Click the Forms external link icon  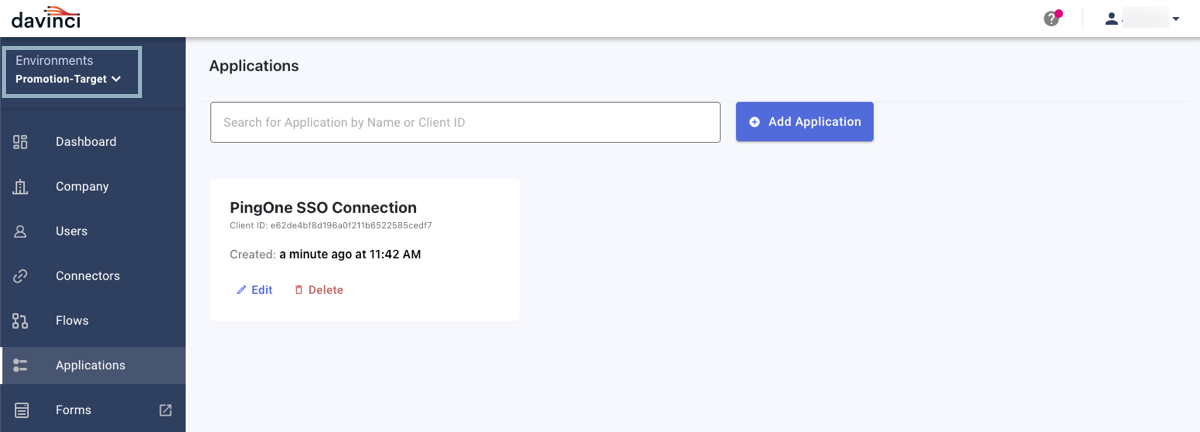coord(166,410)
